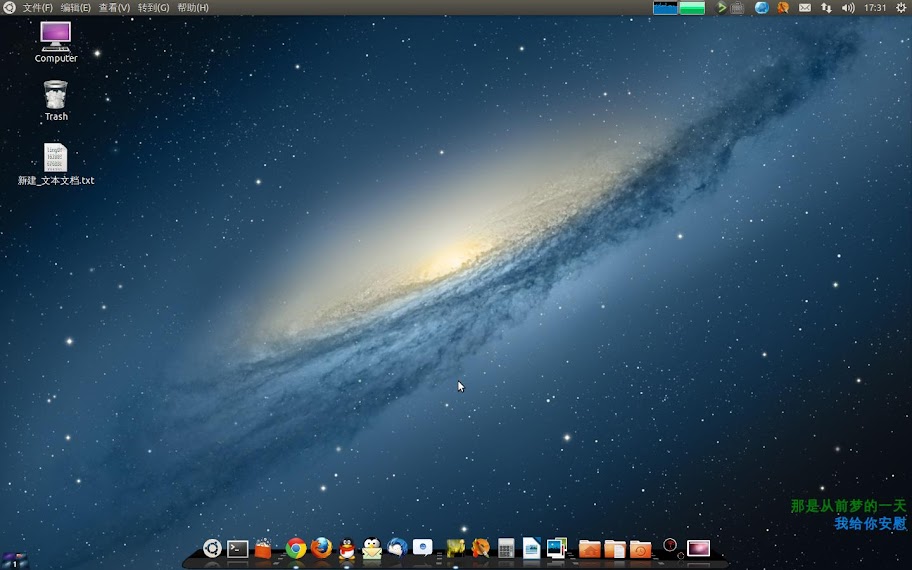The image size is (912, 570).
Task: Click the 17:31 clock in panel
Action: [x=875, y=8]
